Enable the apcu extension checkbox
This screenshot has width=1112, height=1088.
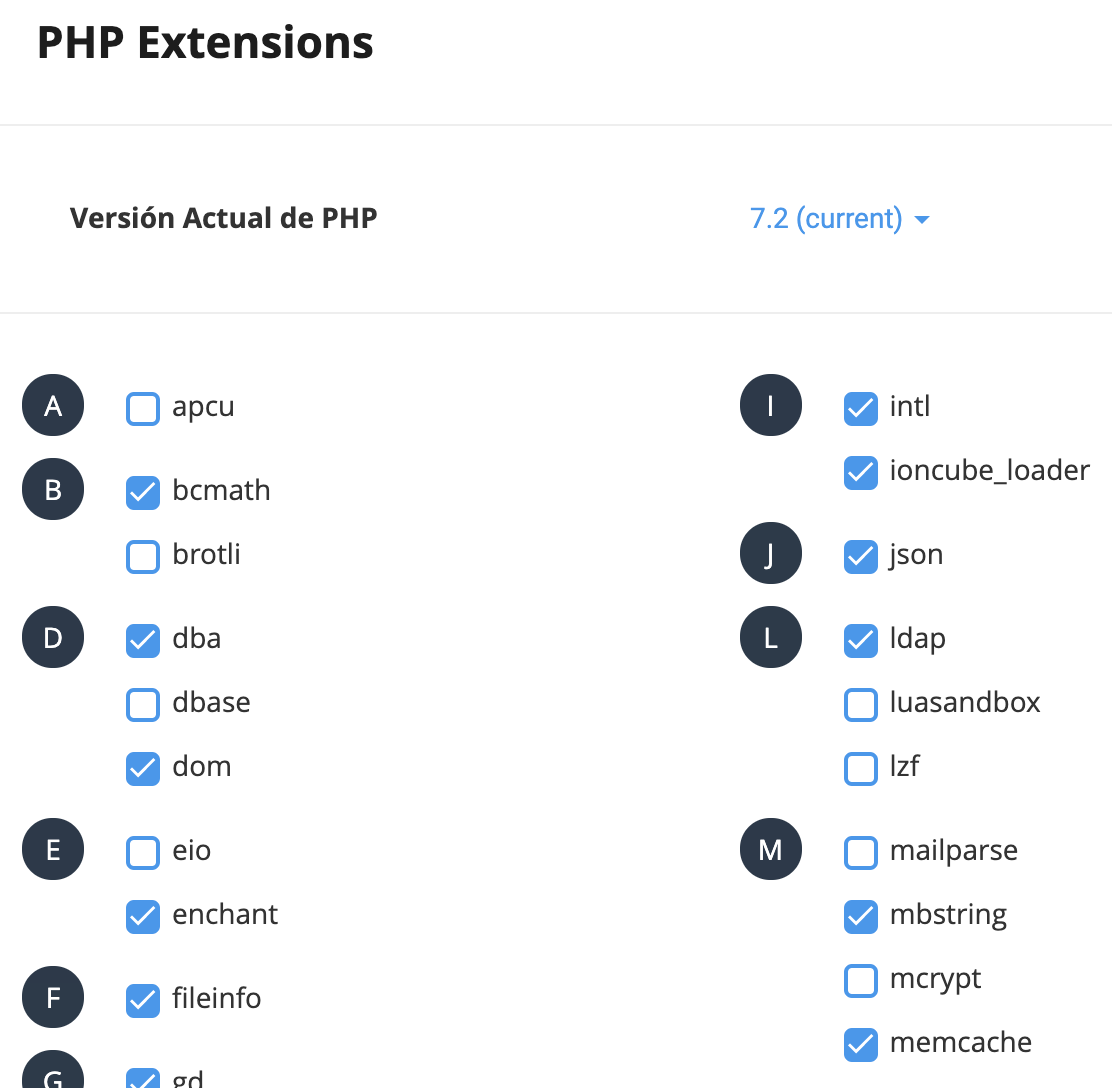[x=143, y=408]
